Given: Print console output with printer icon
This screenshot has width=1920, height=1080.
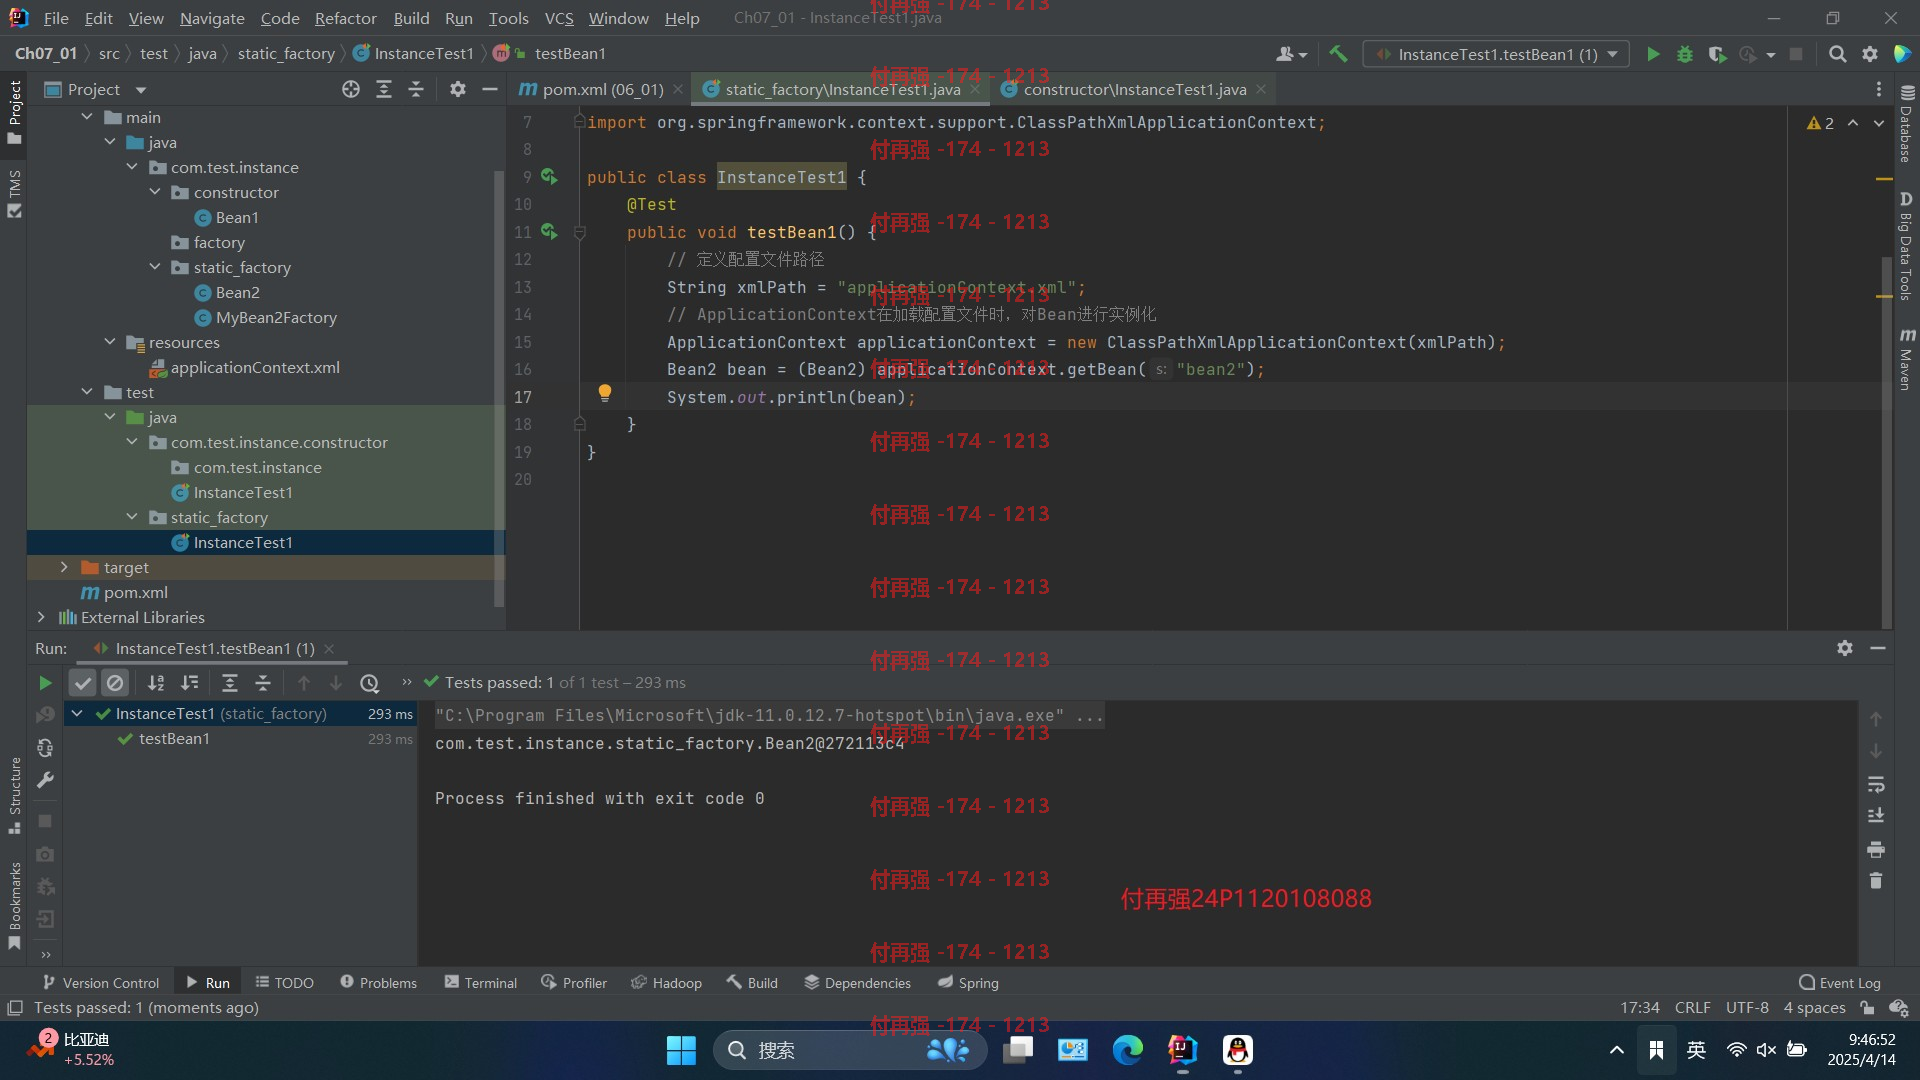Looking at the screenshot, I should 1876,849.
